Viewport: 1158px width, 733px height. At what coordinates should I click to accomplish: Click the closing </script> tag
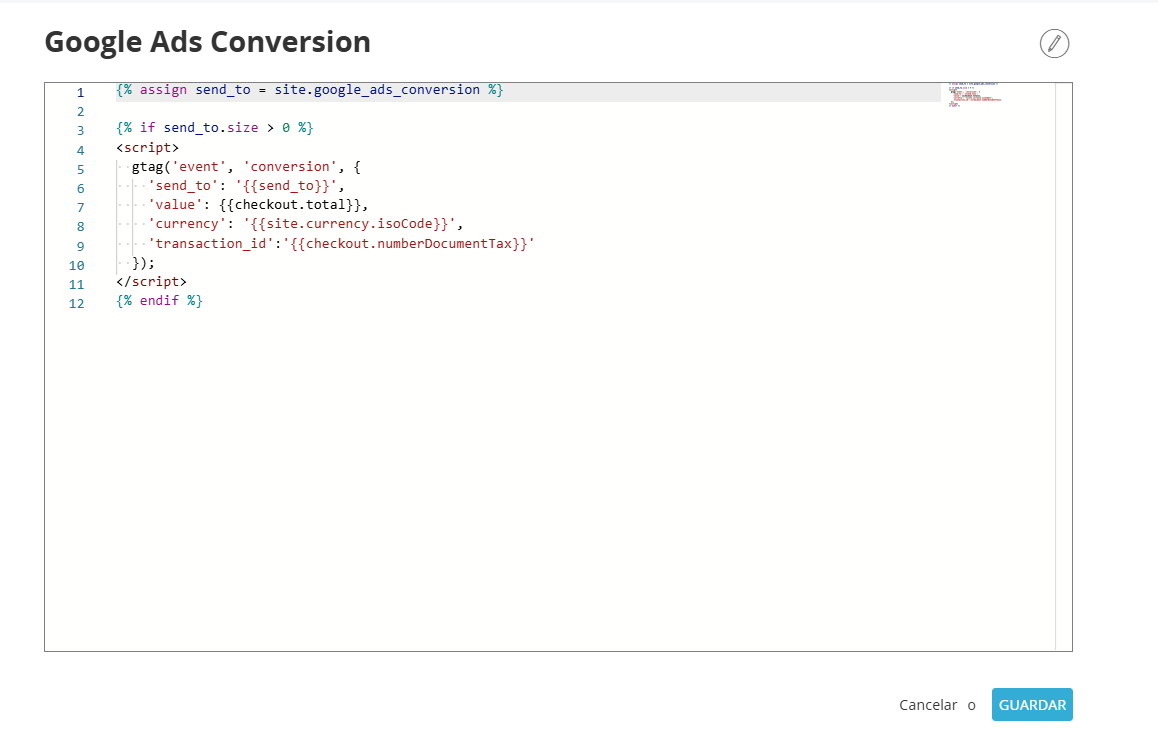[x=151, y=281]
